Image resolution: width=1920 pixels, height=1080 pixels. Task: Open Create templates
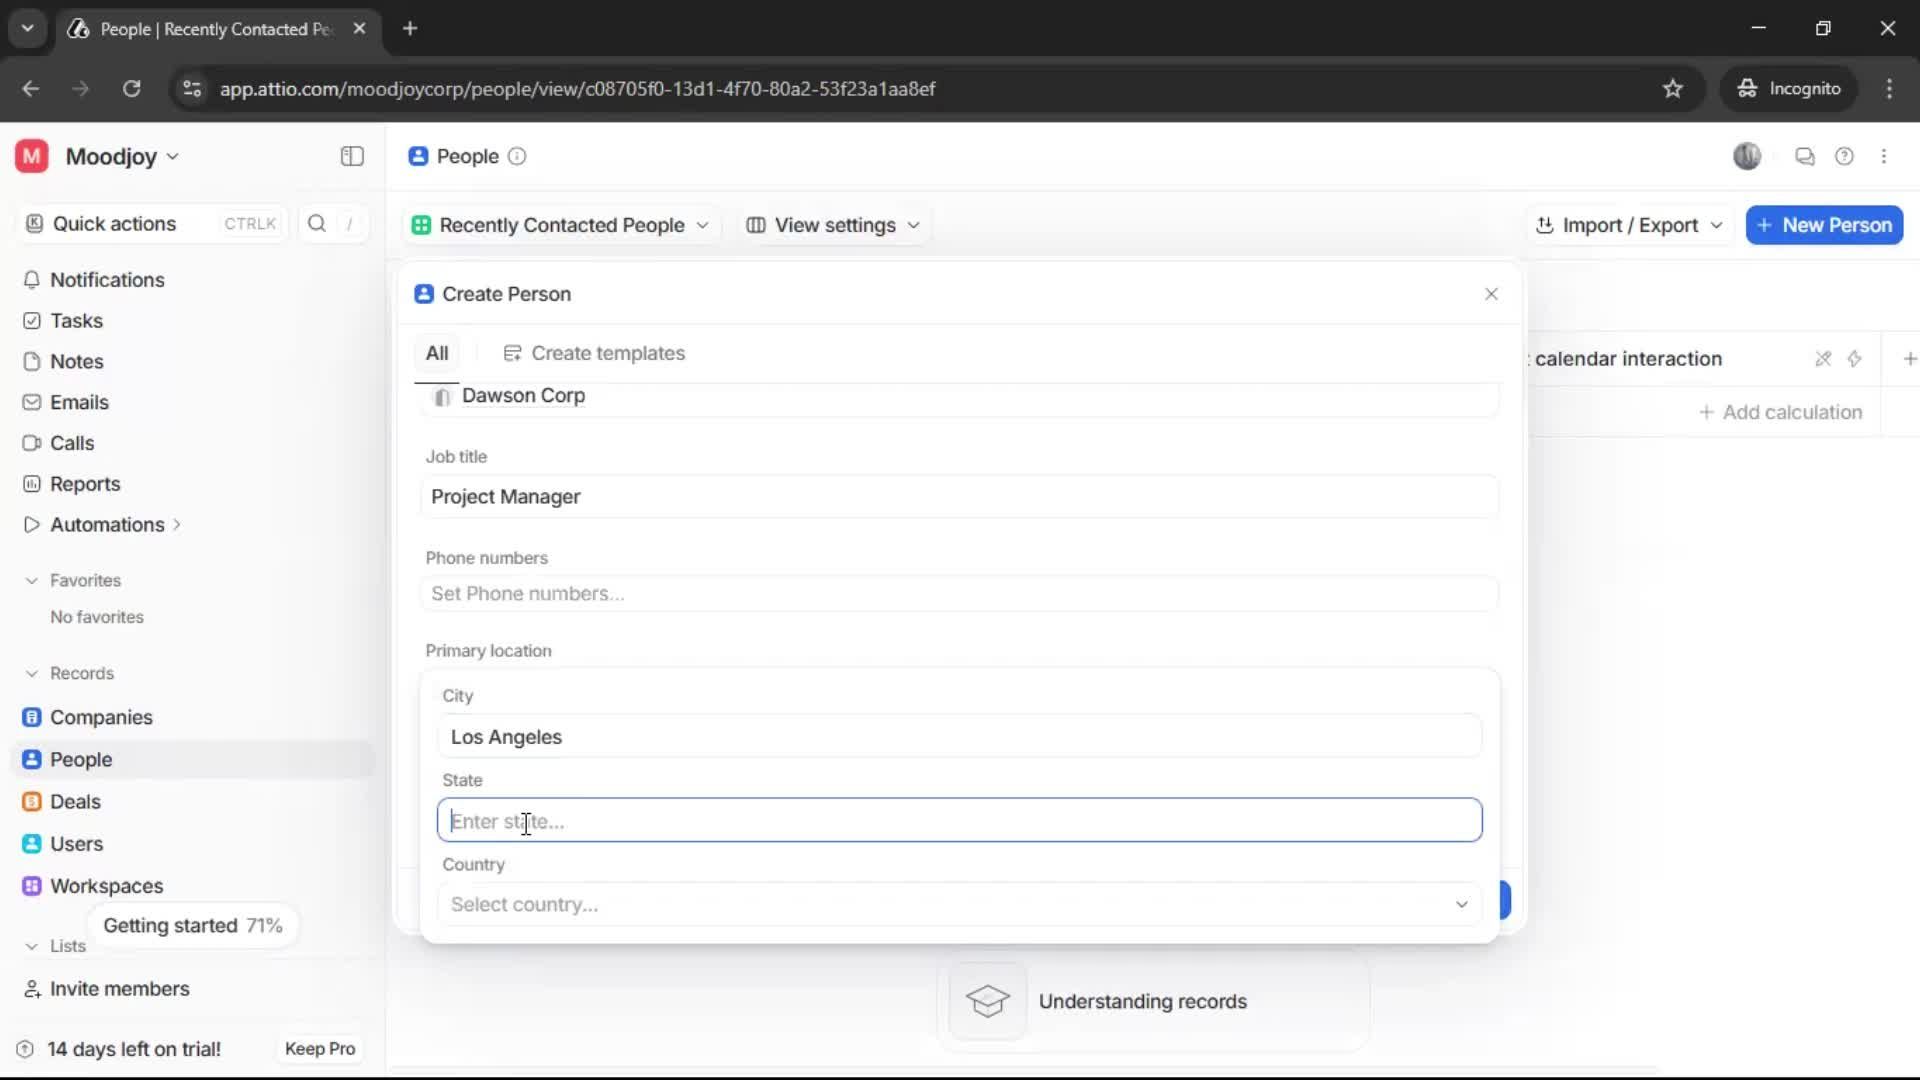[x=595, y=353]
